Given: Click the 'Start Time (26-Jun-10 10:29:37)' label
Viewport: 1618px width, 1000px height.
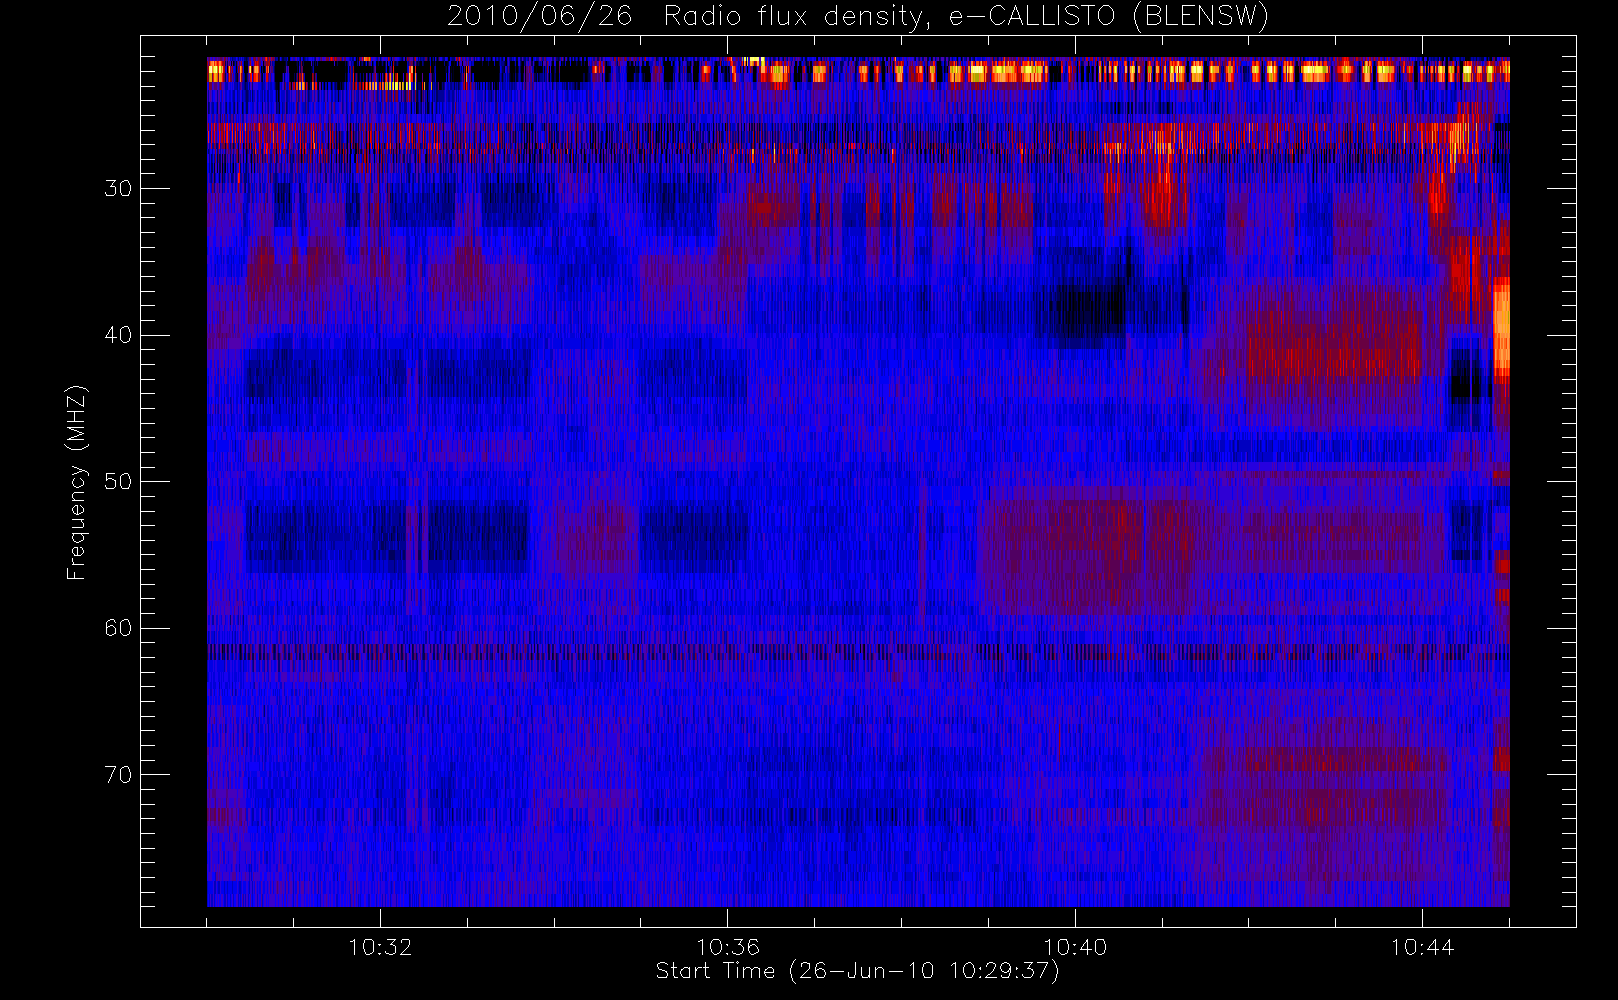Looking at the screenshot, I should coord(857,971).
